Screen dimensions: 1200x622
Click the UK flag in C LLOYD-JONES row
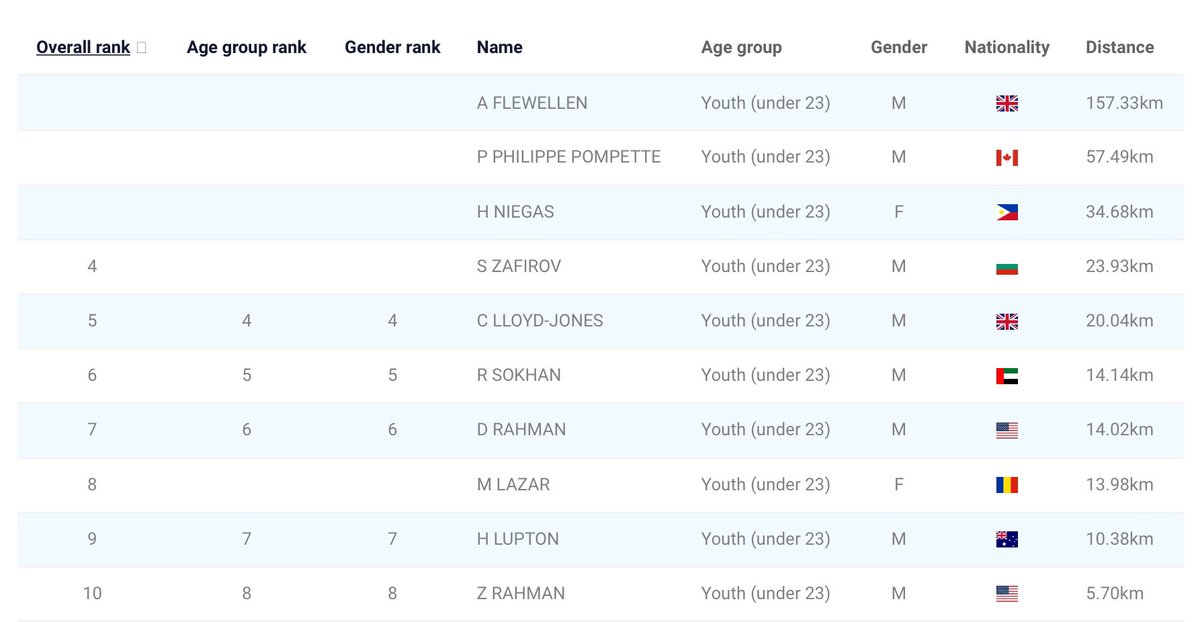click(1007, 322)
